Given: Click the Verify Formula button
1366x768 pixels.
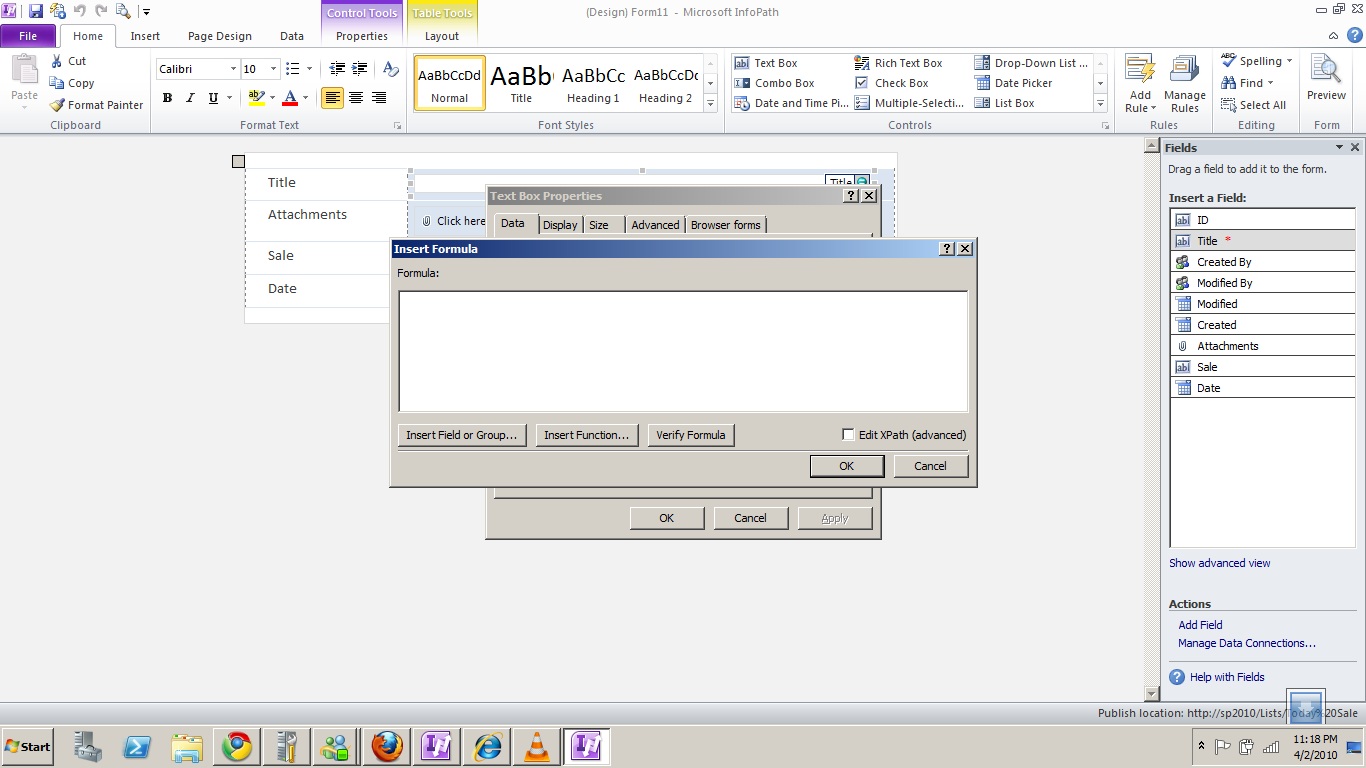Looking at the screenshot, I should pos(690,435).
